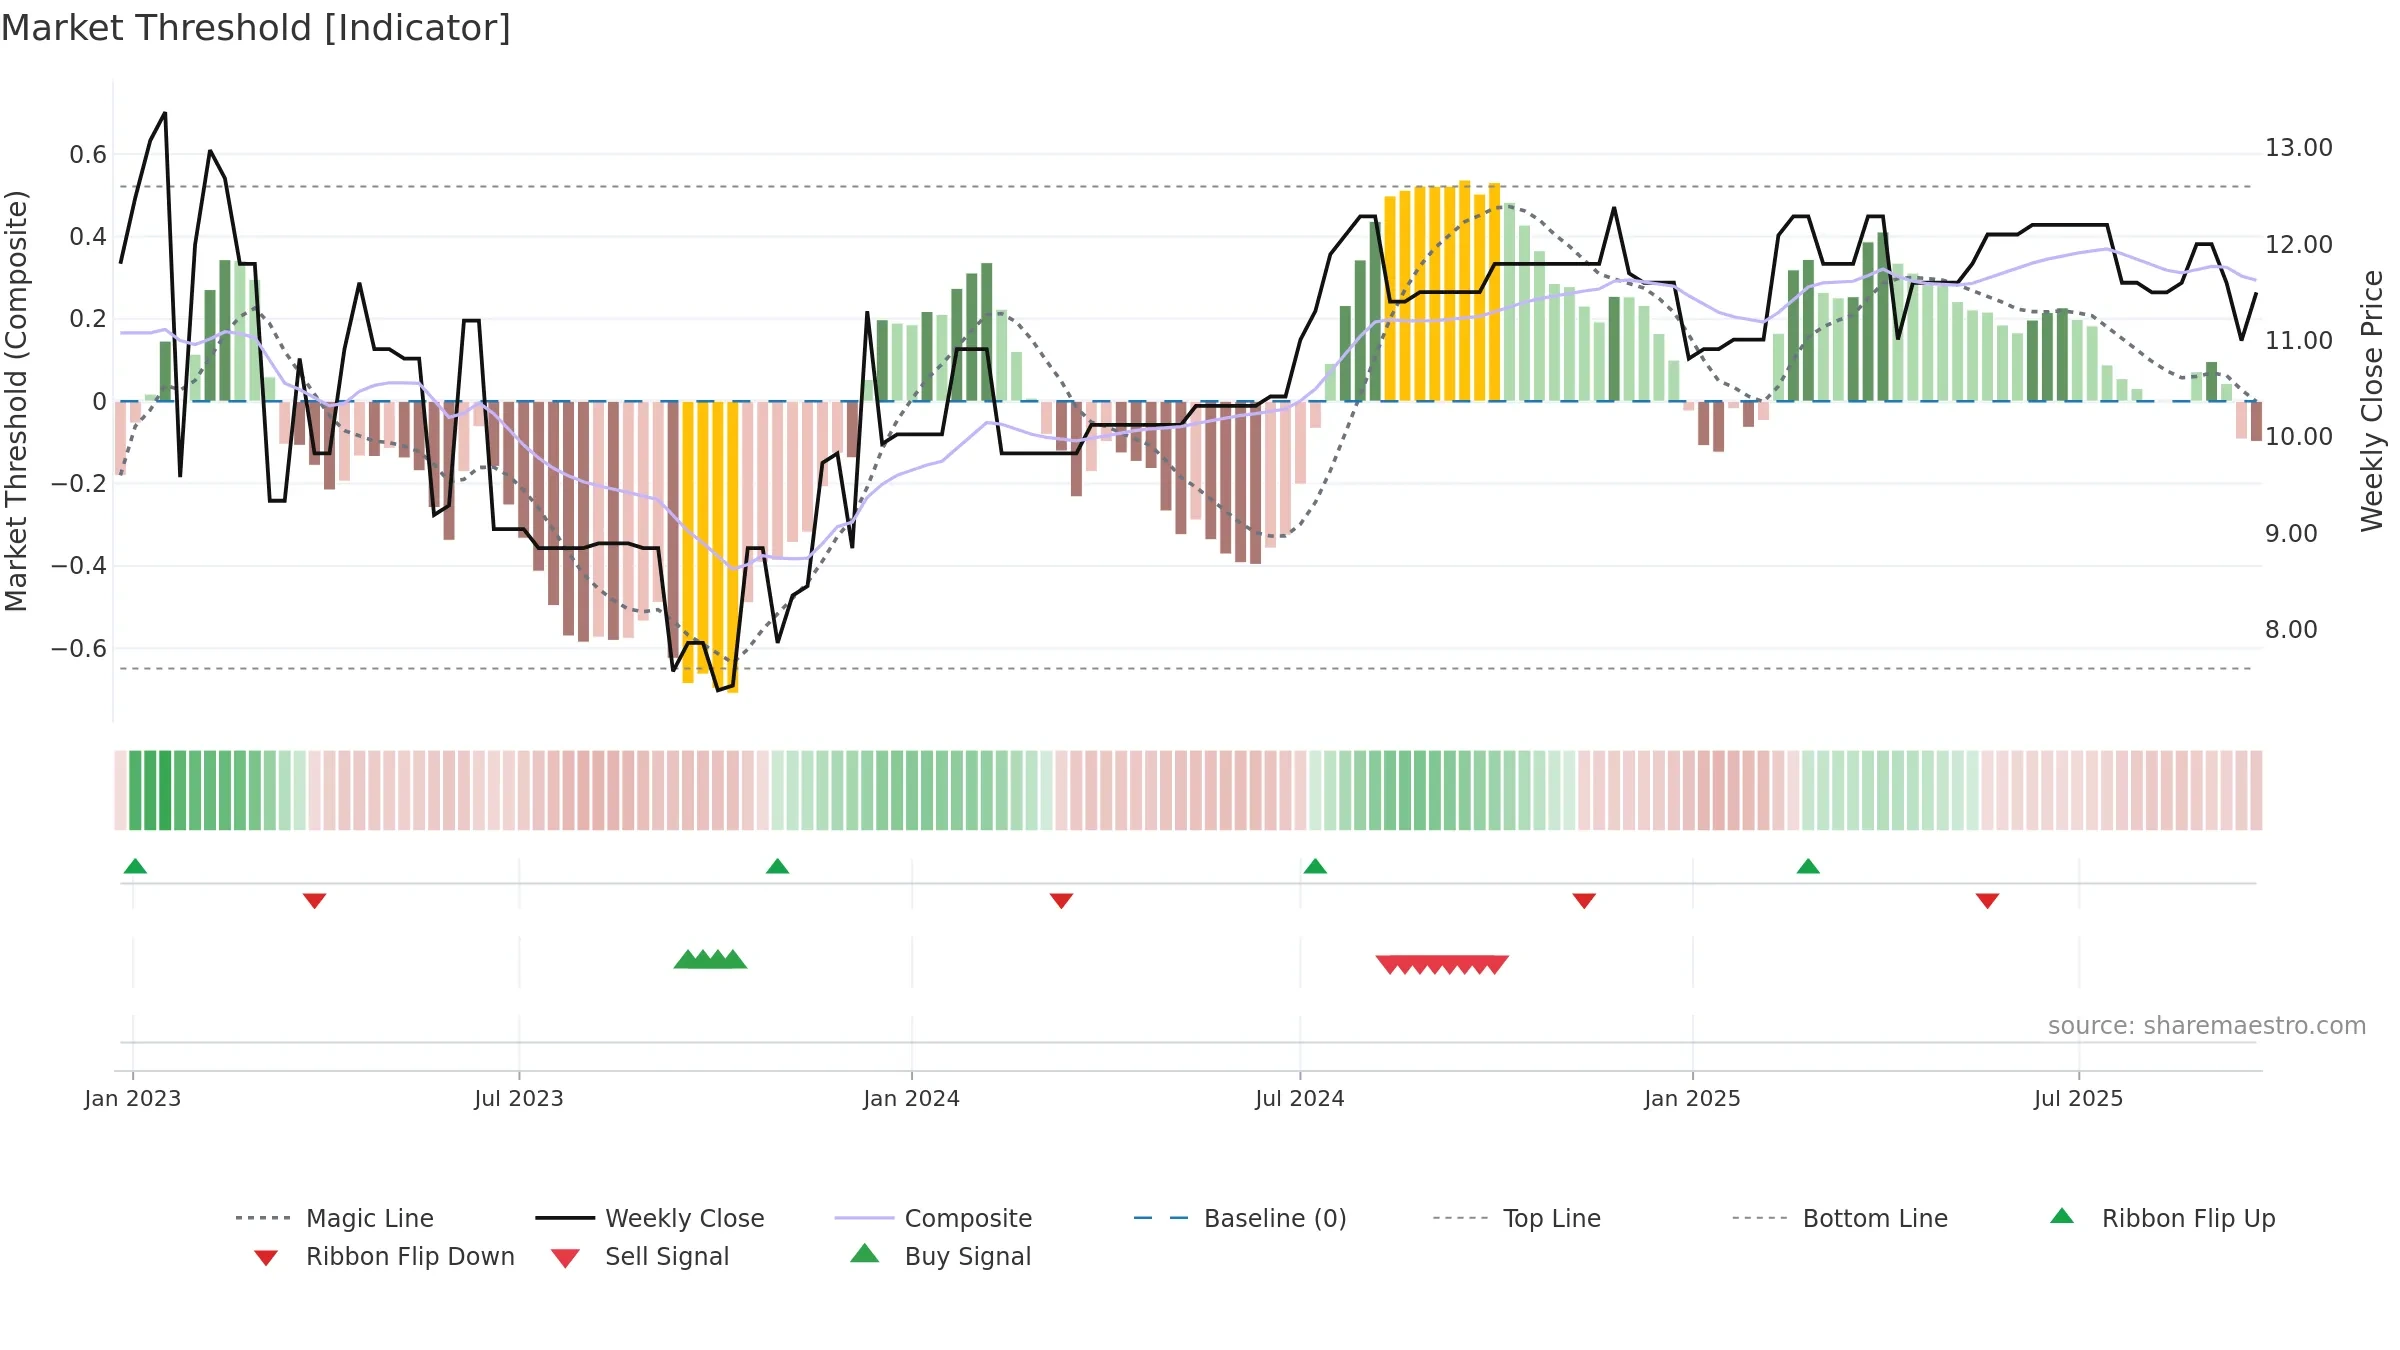Select the ribbon flip up marker near November 2023
This screenshot has height=1350, width=2400.
tap(777, 866)
